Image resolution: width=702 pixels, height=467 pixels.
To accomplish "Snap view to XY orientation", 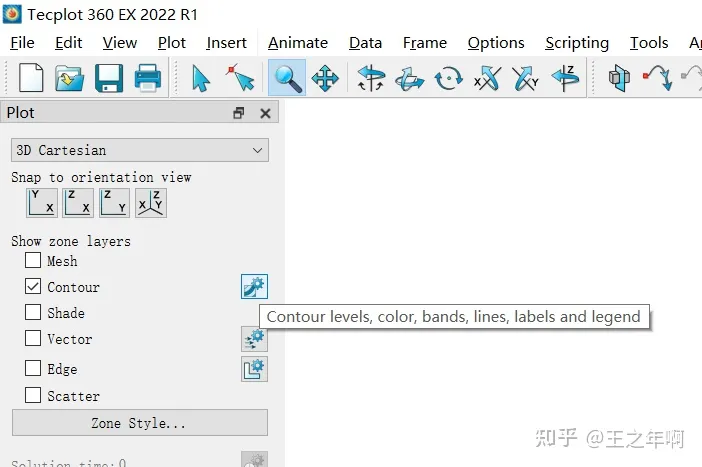I will pyautogui.click(x=42, y=203).
